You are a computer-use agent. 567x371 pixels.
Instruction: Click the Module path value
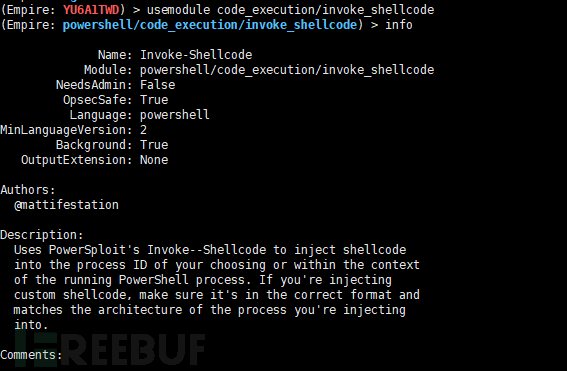point(287,70)
